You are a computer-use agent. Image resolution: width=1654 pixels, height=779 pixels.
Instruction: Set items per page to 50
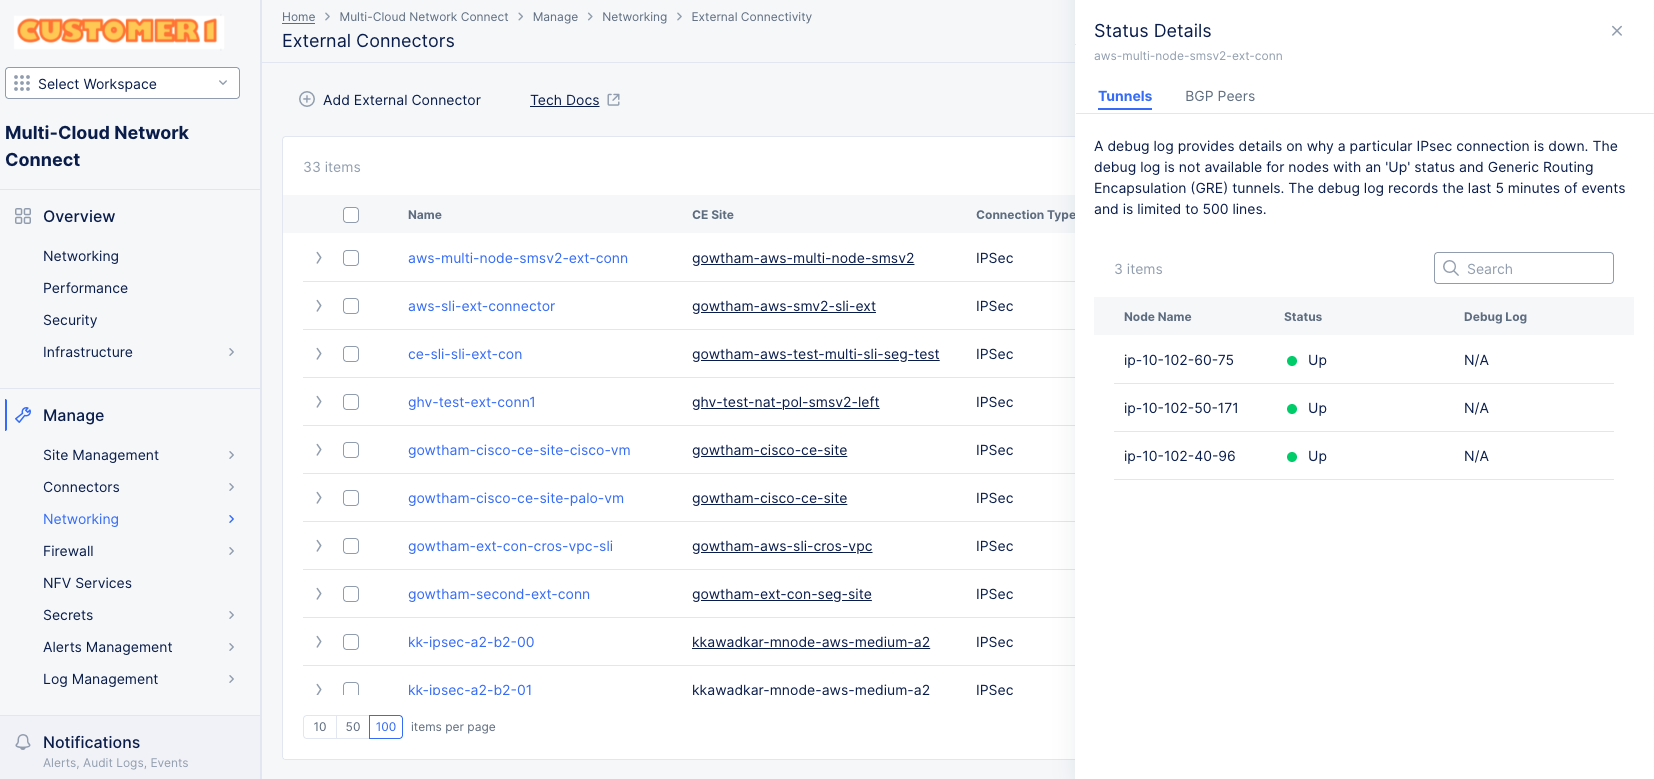click(x=353, y=727)
